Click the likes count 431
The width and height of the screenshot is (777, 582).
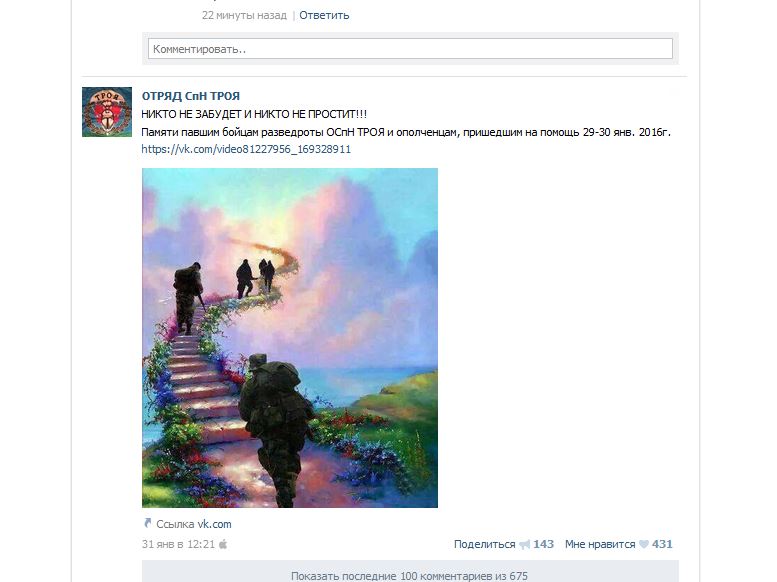tap(662, 544)
